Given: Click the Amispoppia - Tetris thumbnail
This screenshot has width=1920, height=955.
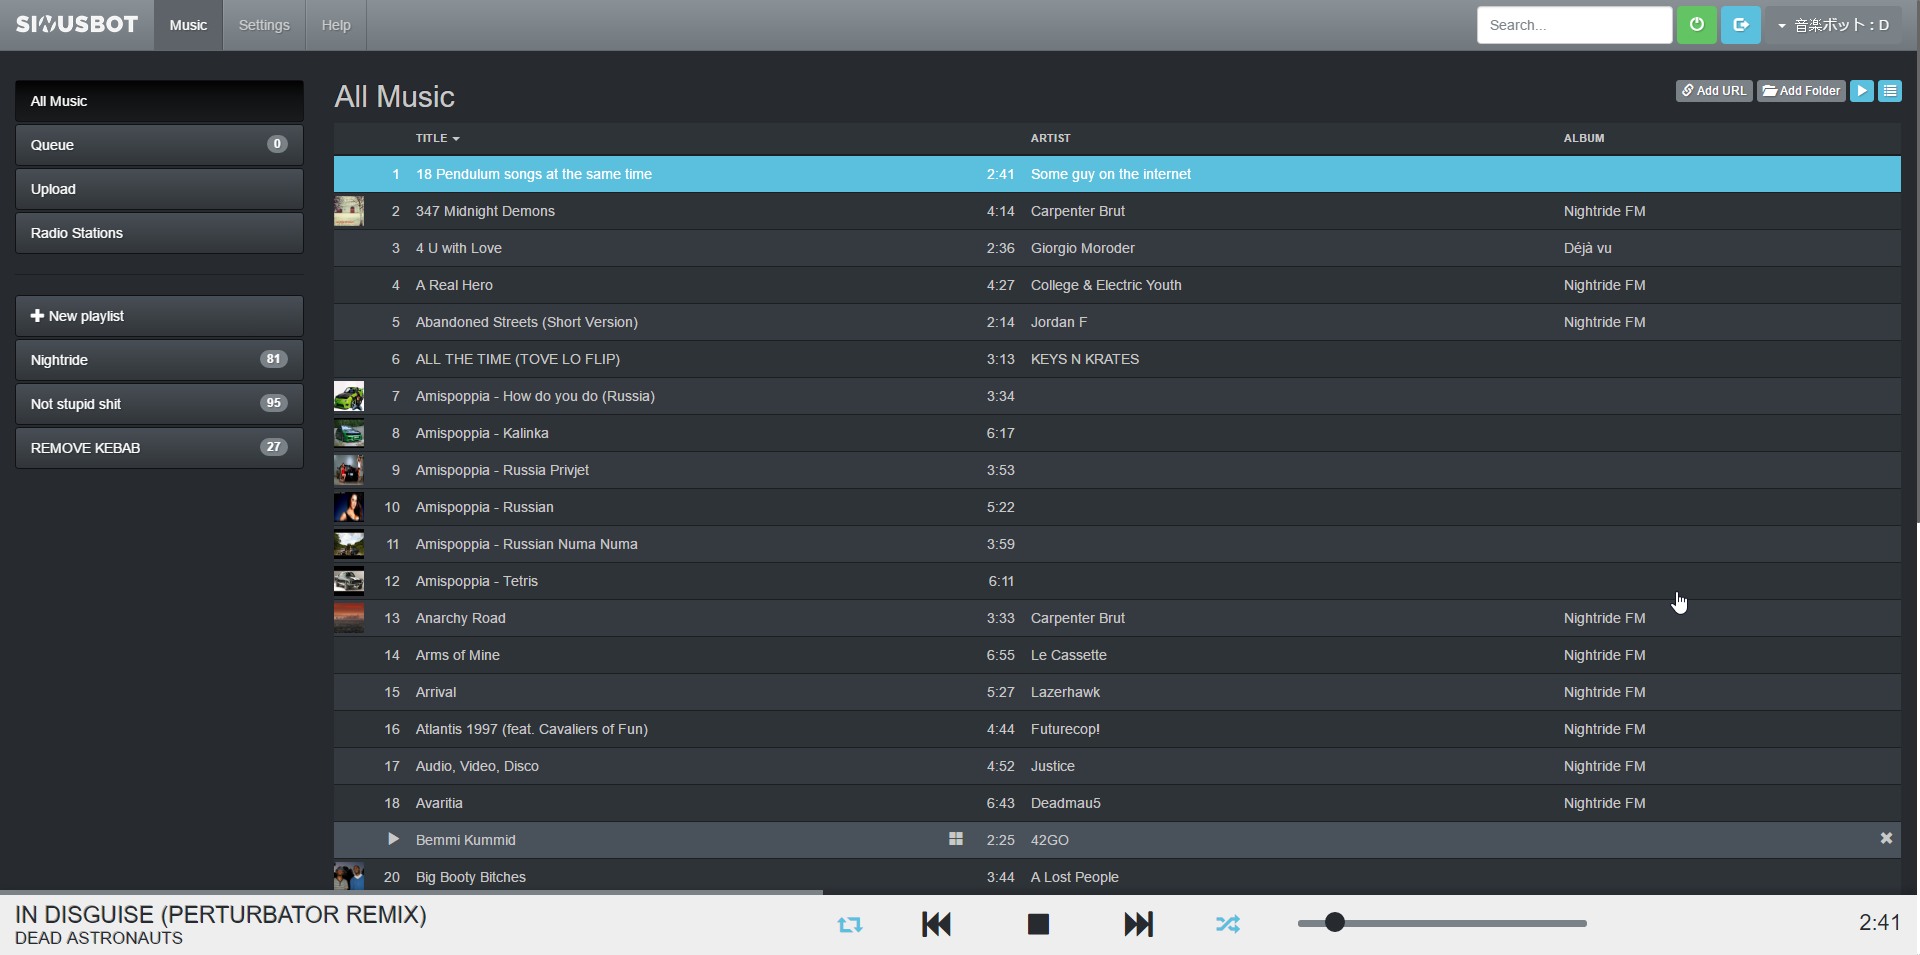Looking at the screenshot, I should coord(349,581).
